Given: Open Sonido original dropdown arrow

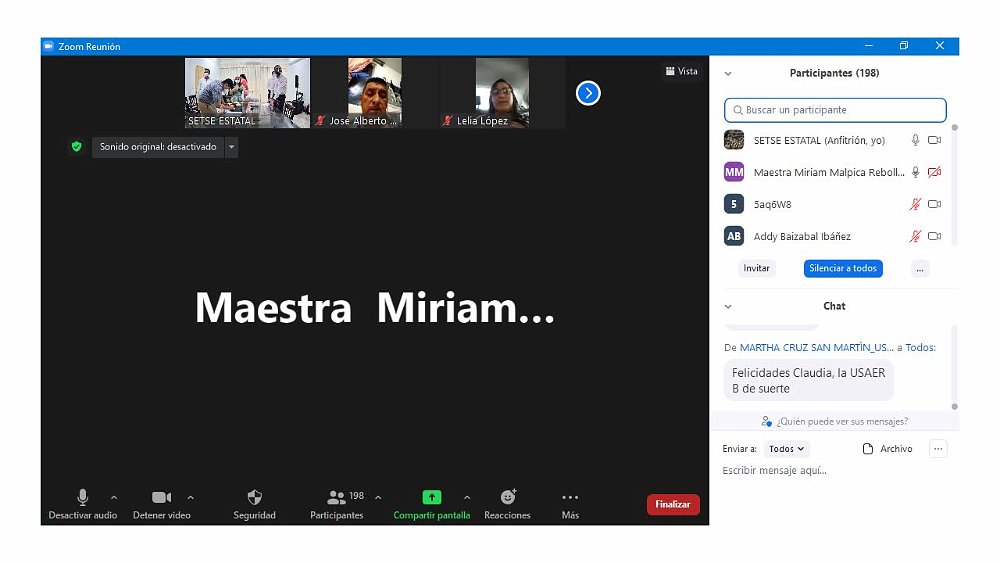Looking at the screenshot, I should (231, 147).
